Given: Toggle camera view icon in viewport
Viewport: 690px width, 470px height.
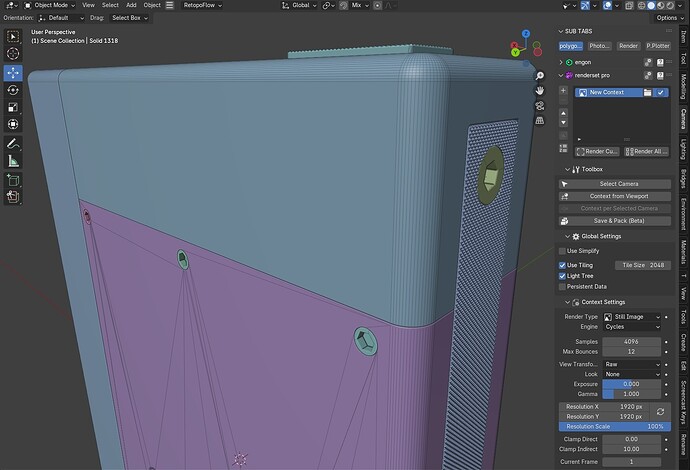Looking at the screenshot, I should pos(540,106).
